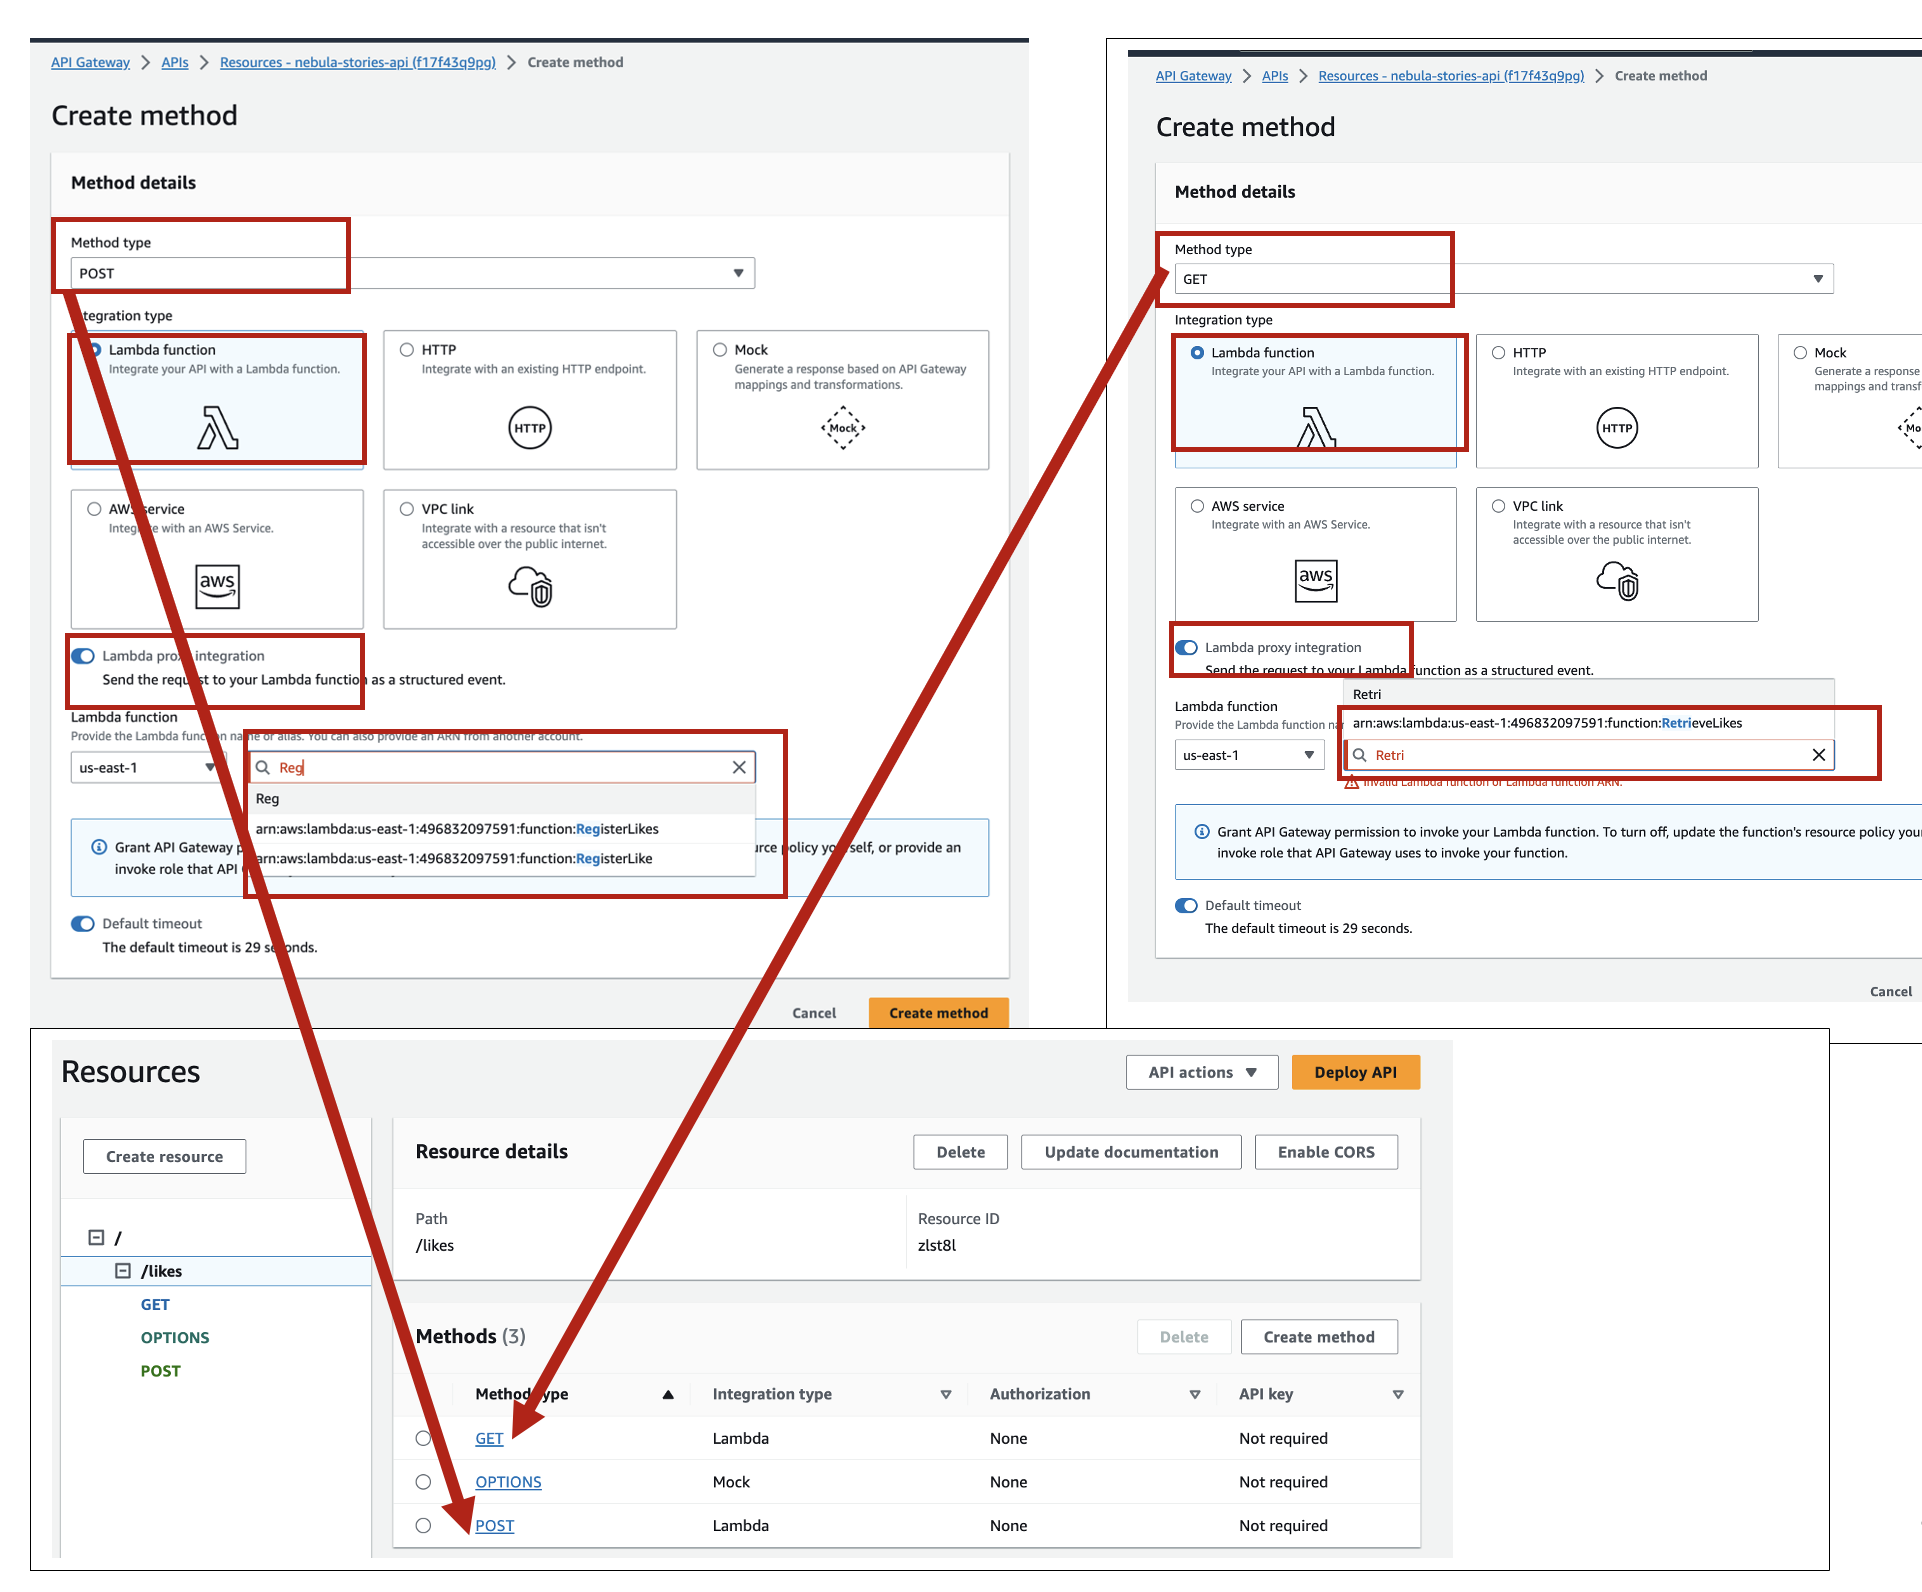Viewport: 1922px width, 1592px height.
Task: Click API Gateway breadcrumb in left form
Action: click(x=90, y=62)
